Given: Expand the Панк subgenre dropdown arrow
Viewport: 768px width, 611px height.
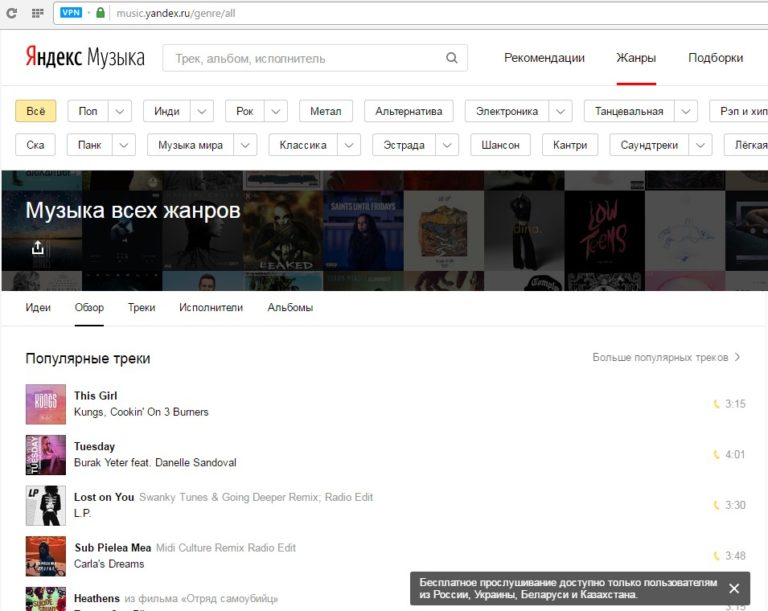Looking at the screenshot, I should click(124, 145).
